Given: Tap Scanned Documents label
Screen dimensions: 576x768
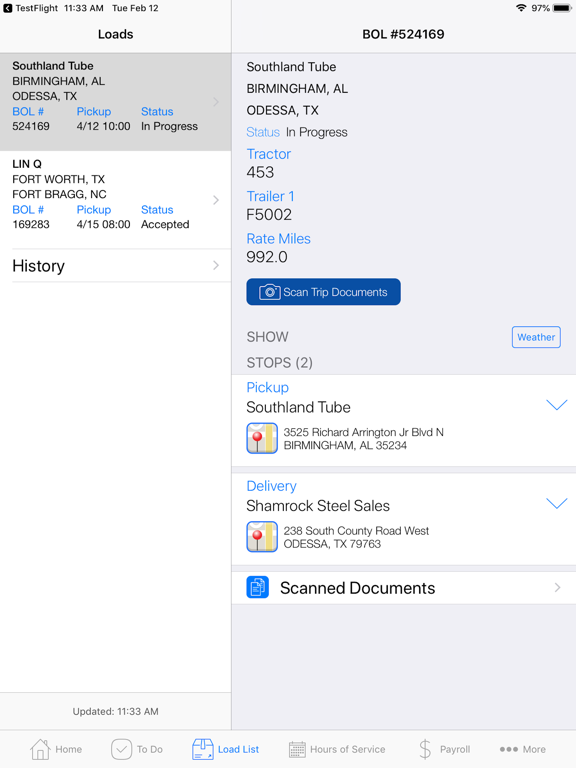Looking at the screenshot, I should pos(358,588).
